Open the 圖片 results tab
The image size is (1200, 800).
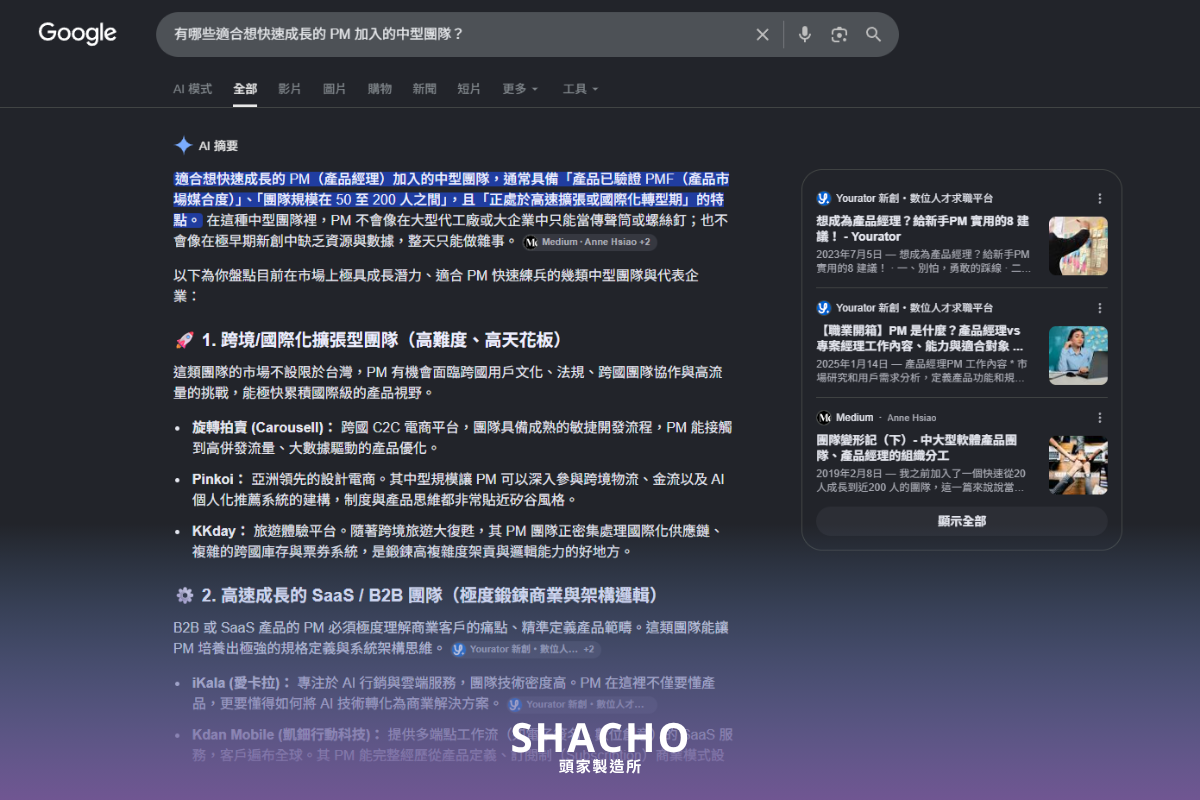[335, 89]
